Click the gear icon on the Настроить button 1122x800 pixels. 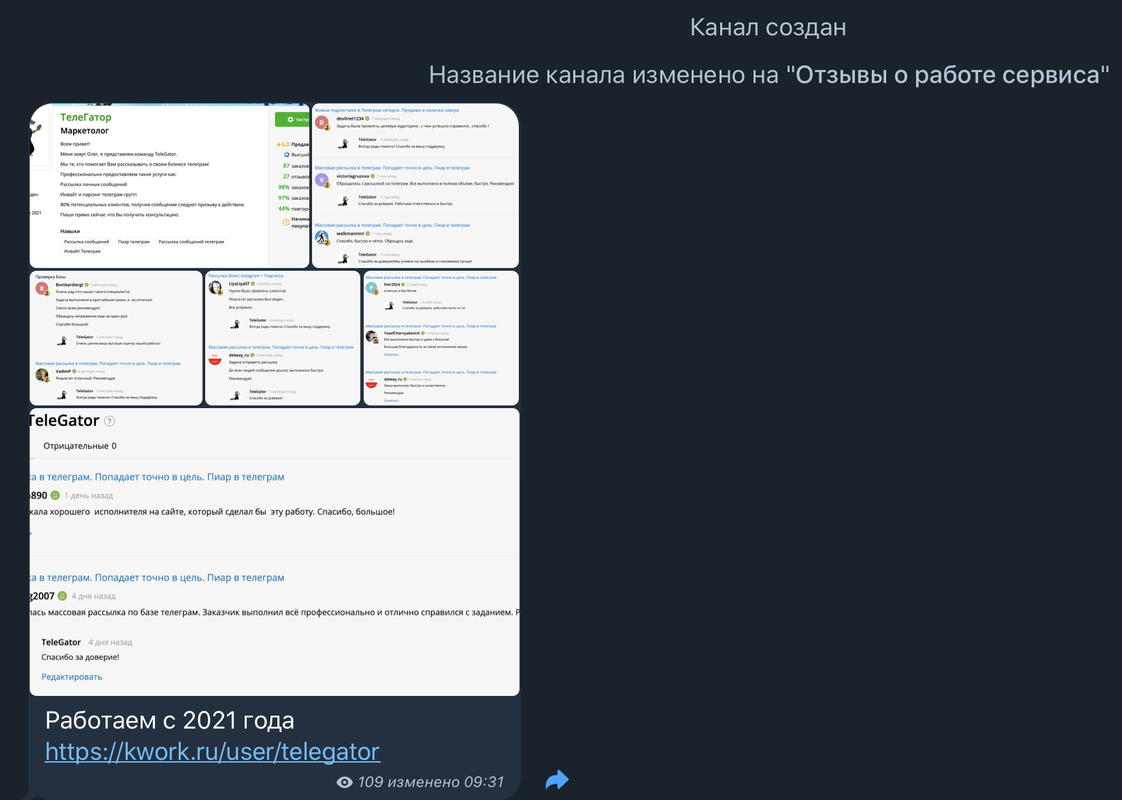click(289, 118)
